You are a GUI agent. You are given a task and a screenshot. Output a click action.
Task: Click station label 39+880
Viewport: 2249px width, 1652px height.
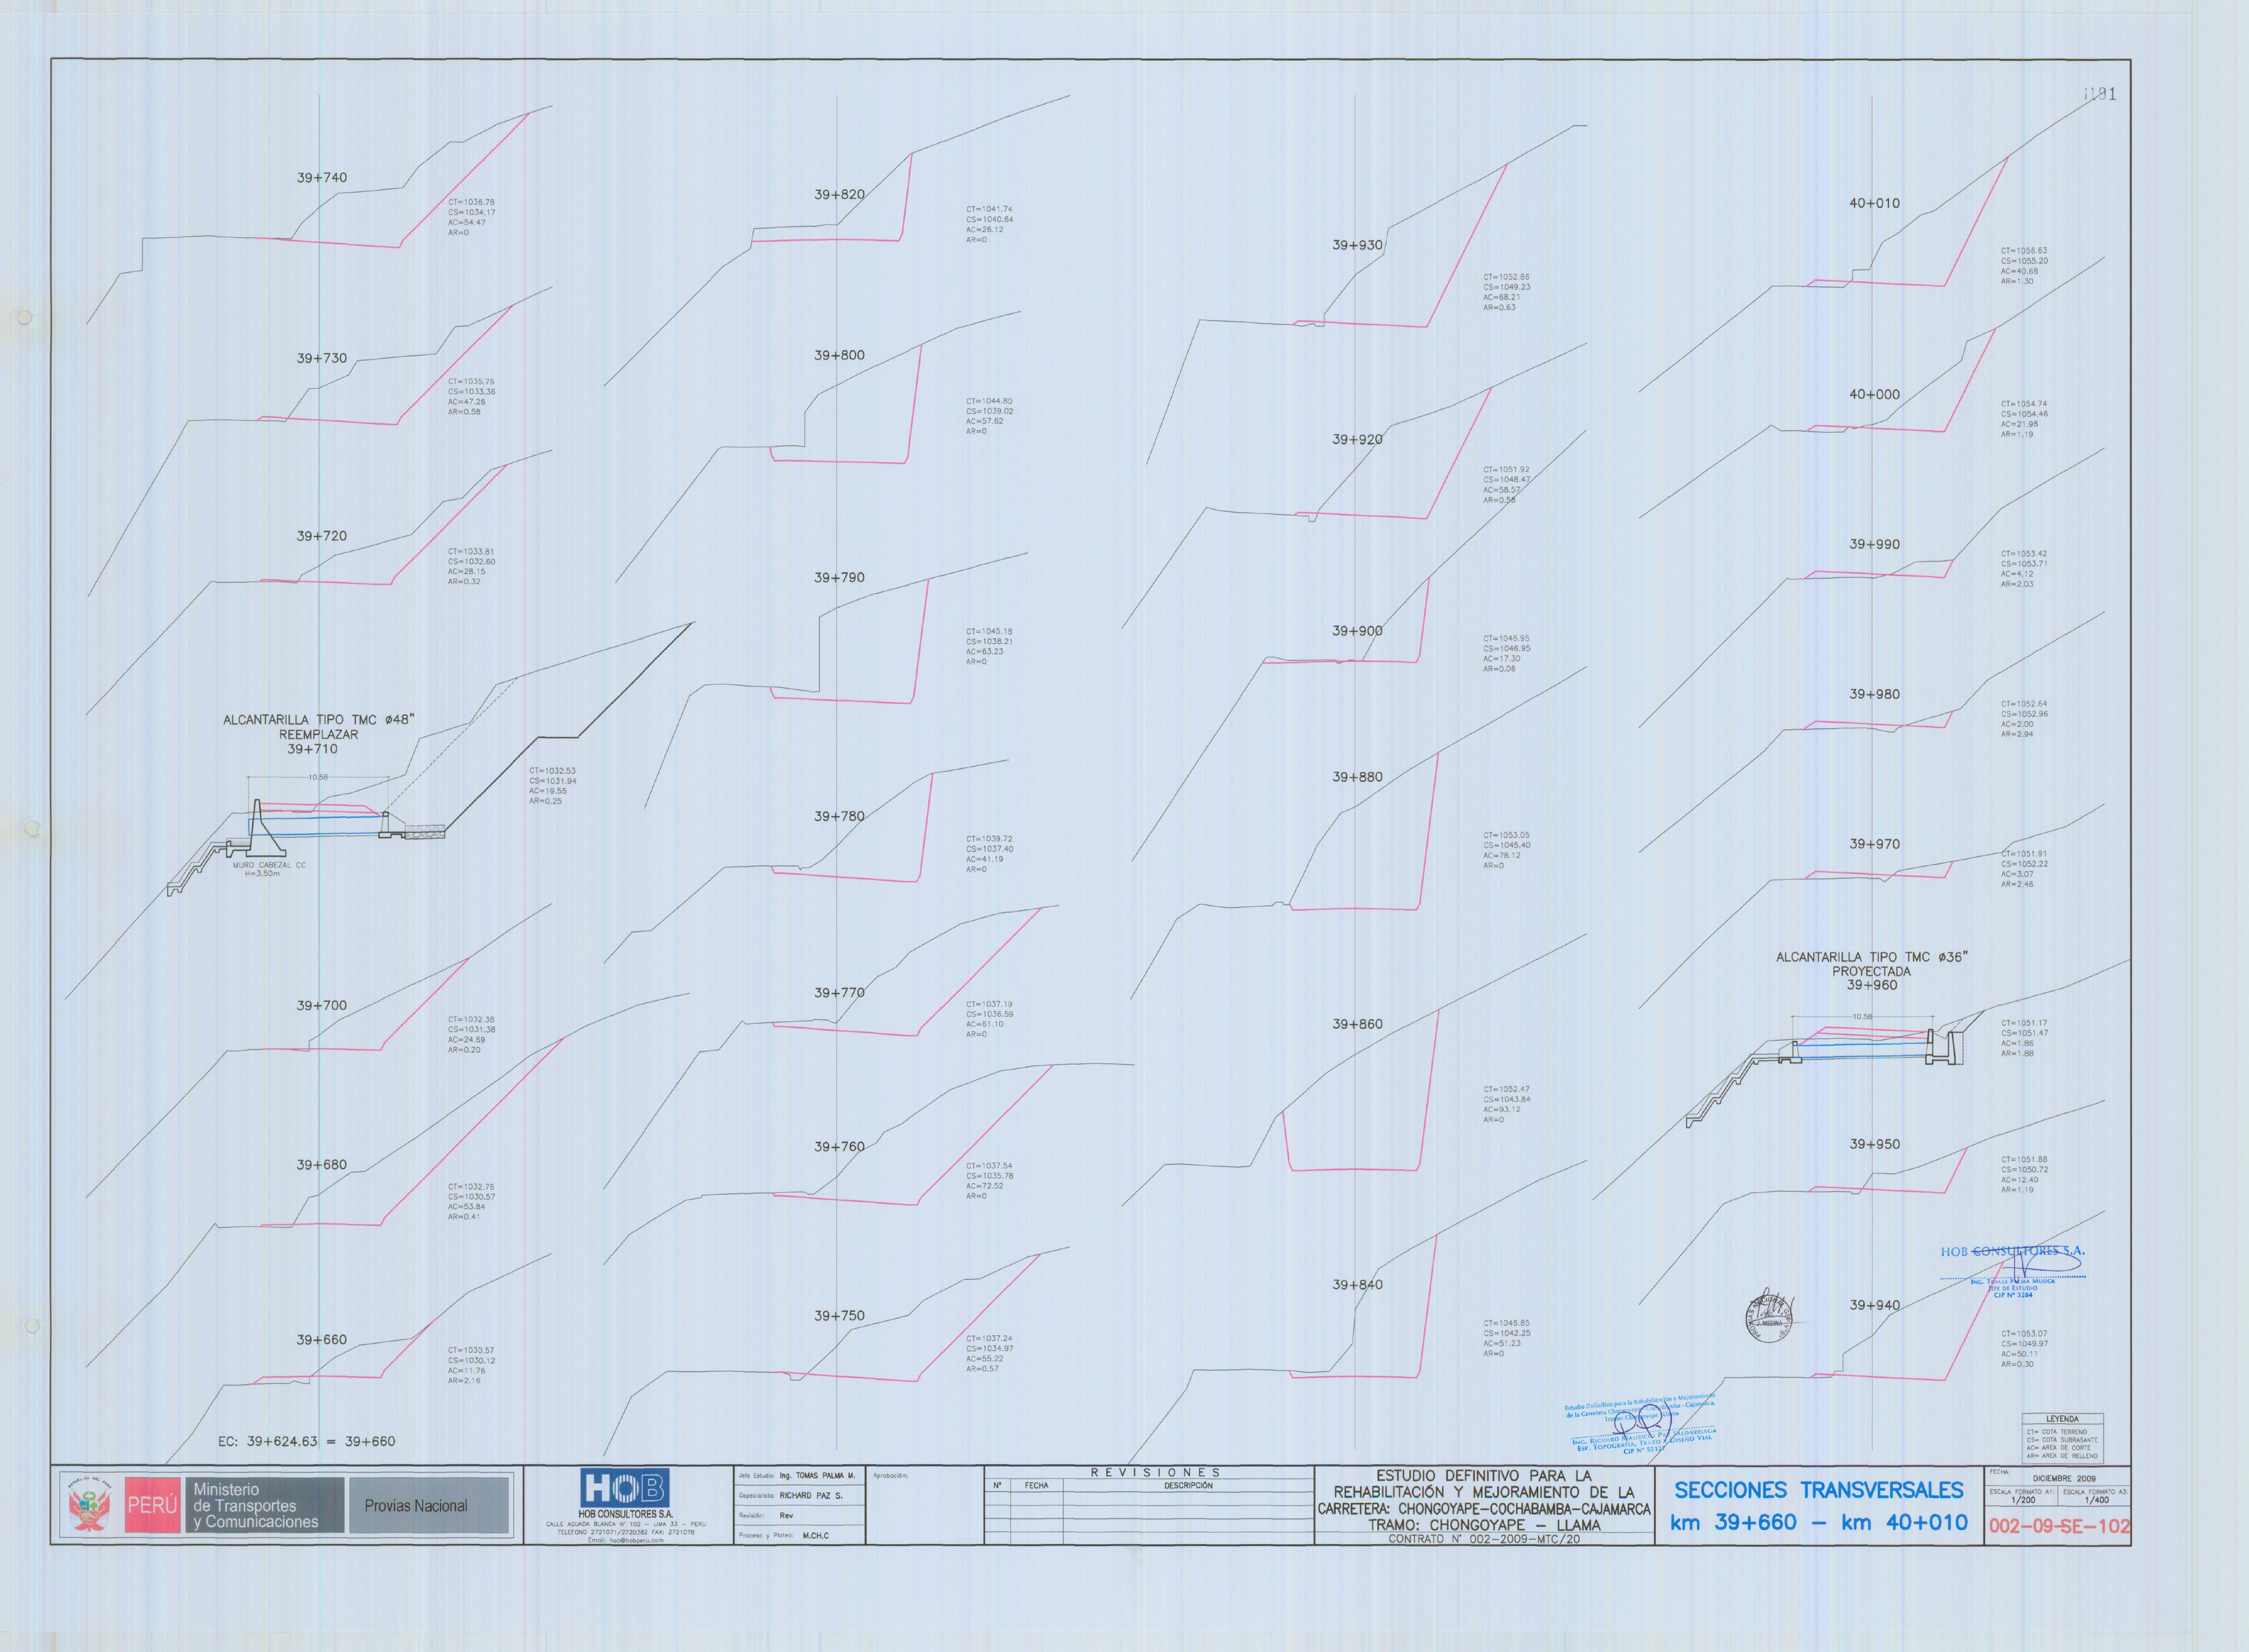pyautogui.click(x=1357, y=776)
